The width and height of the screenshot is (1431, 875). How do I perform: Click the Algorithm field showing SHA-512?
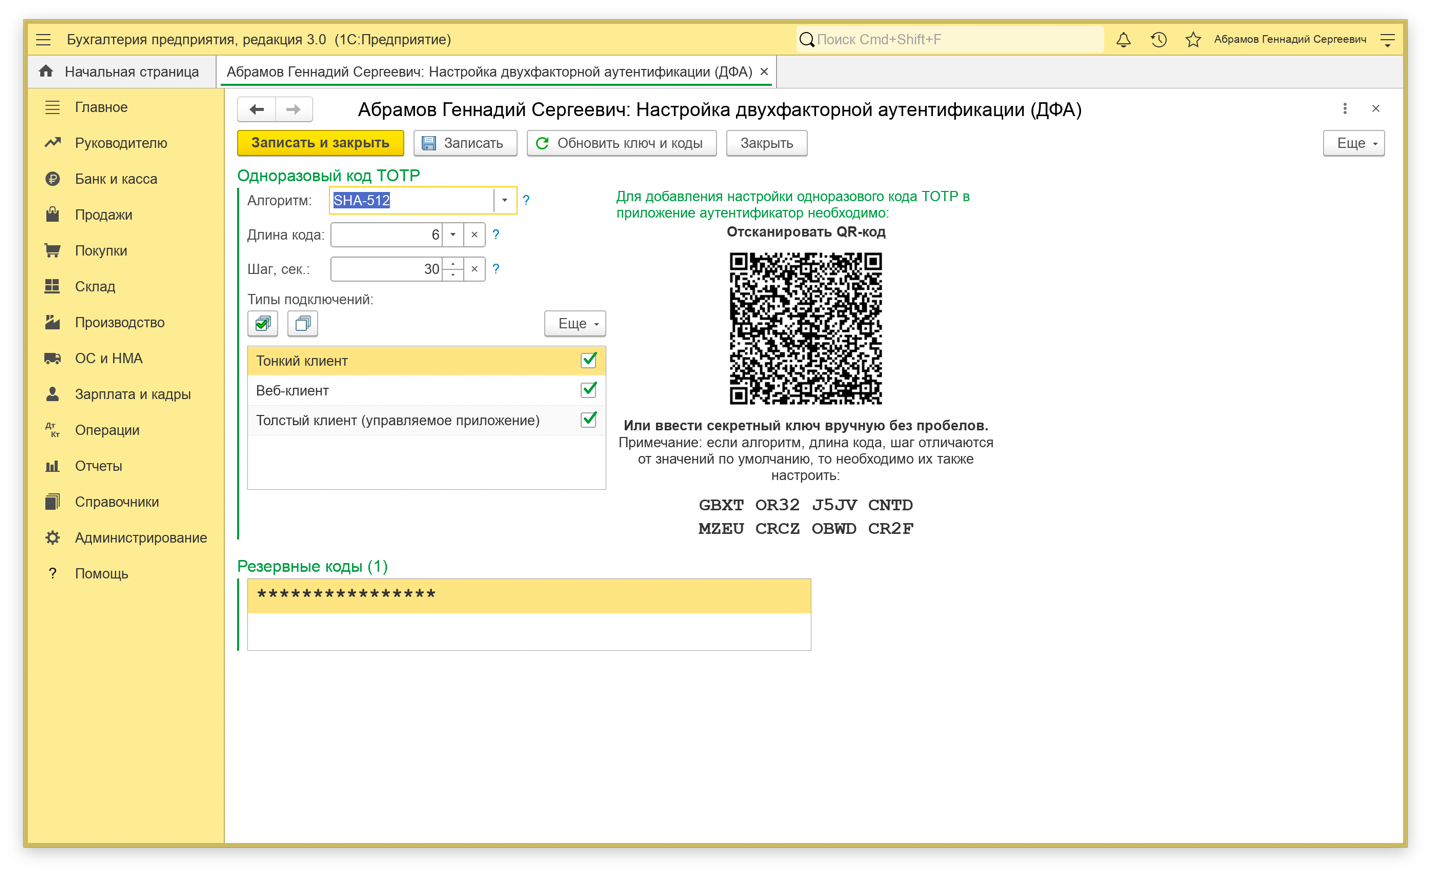[x=412, y=201]
